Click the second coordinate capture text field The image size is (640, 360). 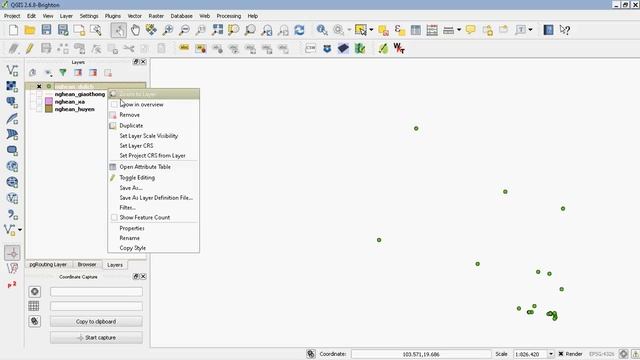(x=96, y=306)
